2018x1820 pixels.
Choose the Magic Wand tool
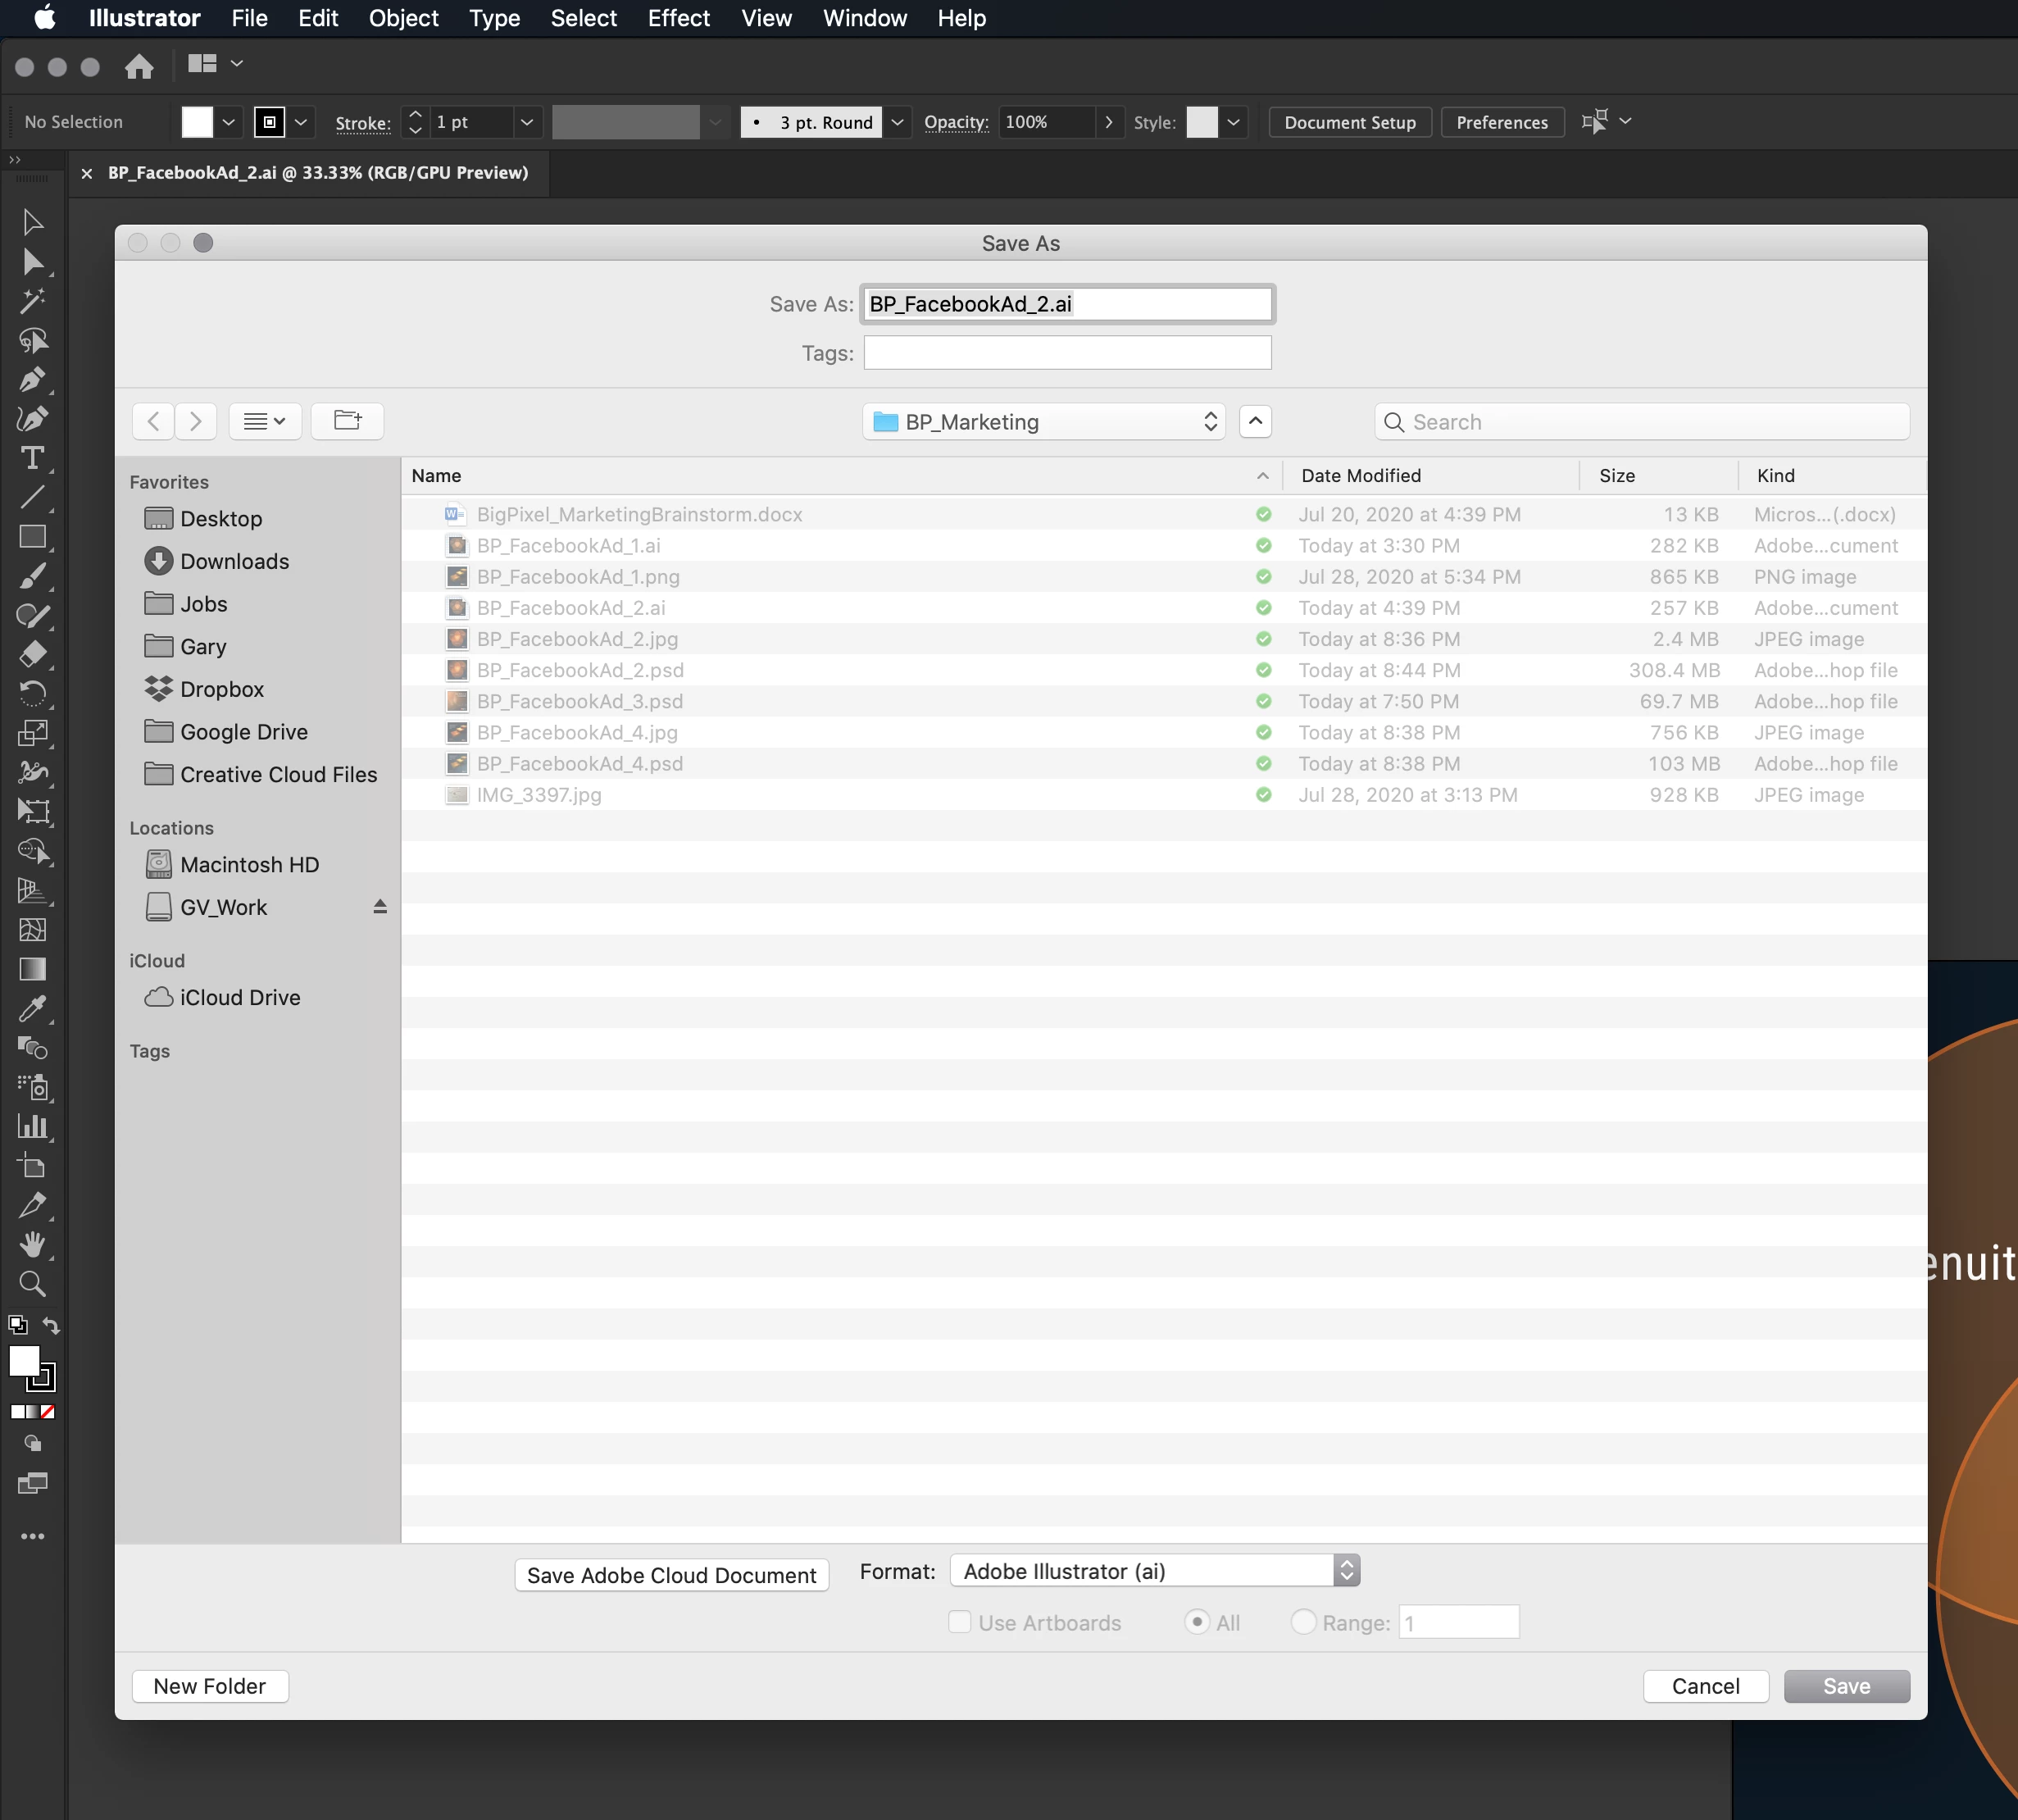(32, 301)
